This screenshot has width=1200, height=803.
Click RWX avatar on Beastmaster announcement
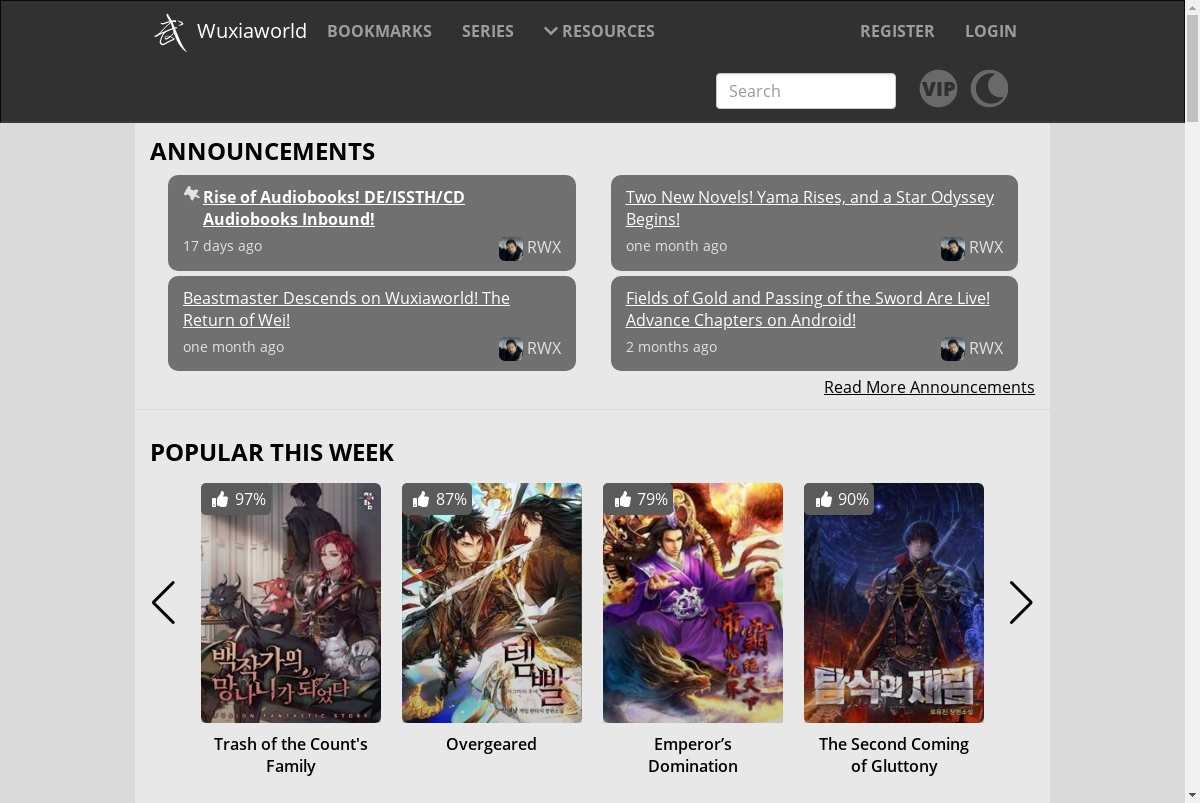point(510,349)
